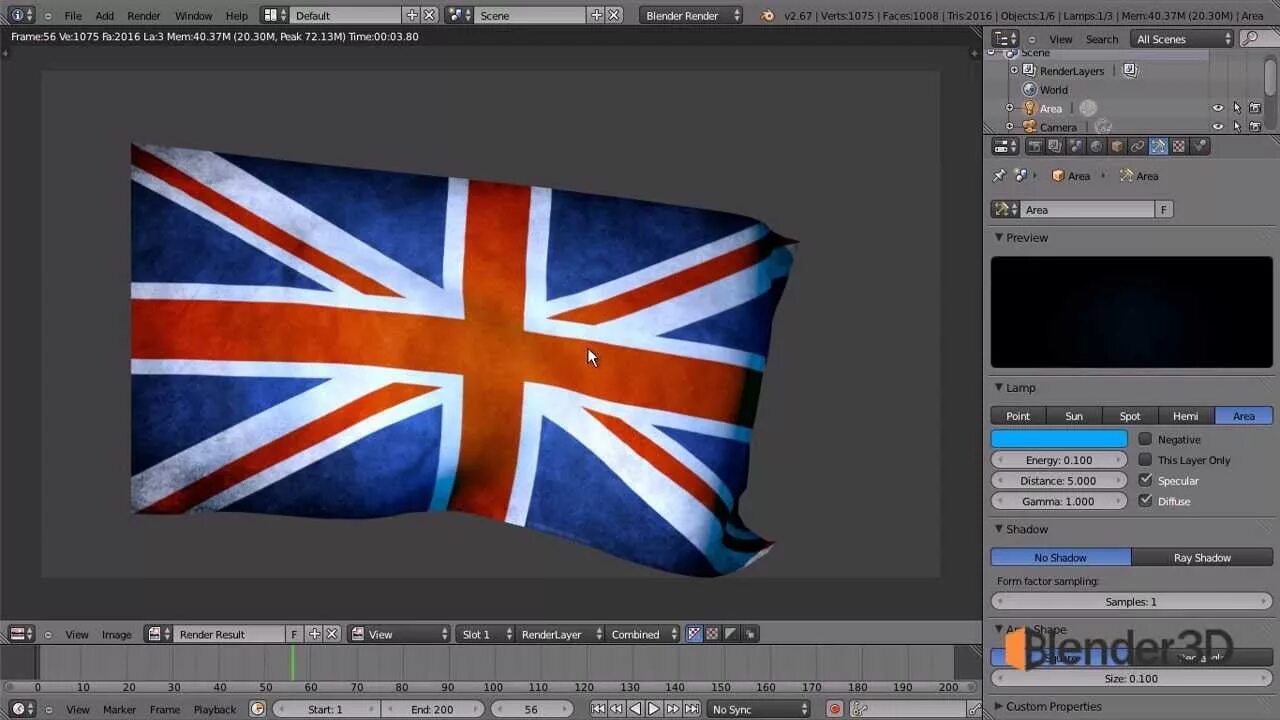Open Object properties tab (cube icon)

(x=1117, y=146)
